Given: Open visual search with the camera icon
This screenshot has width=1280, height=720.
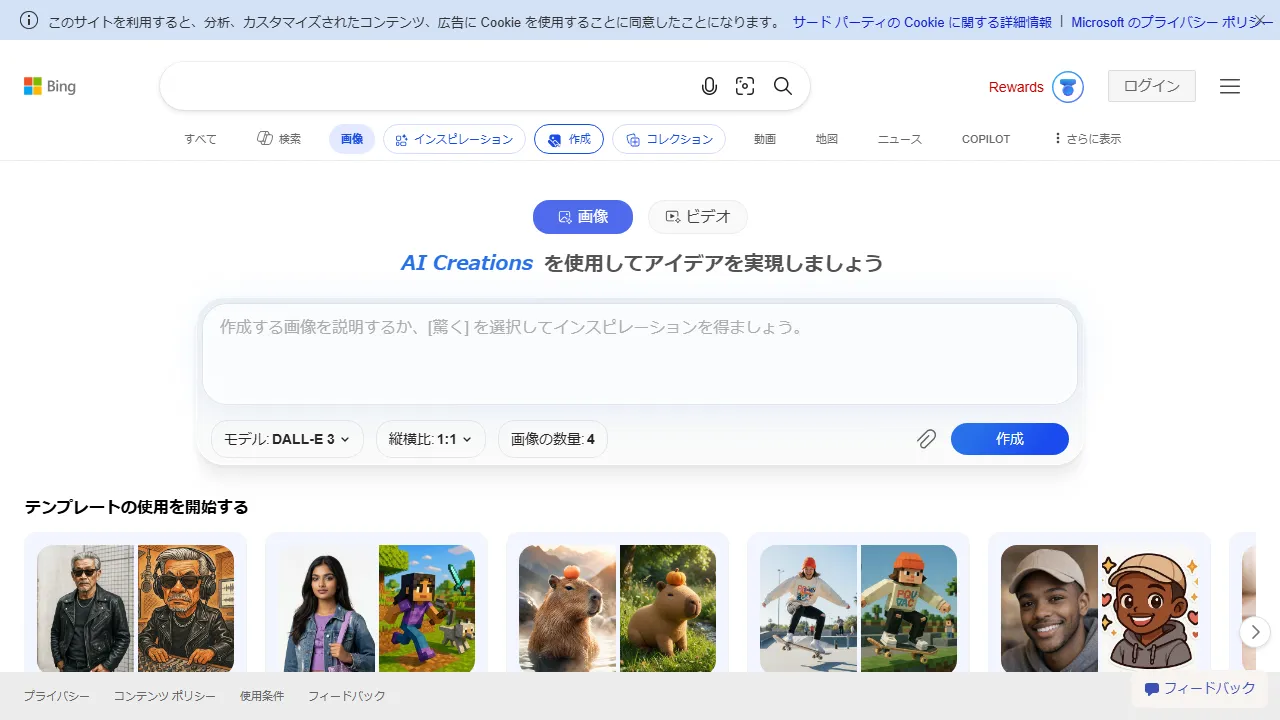Looking at the screenshot, I should click(x=745, y=86).
